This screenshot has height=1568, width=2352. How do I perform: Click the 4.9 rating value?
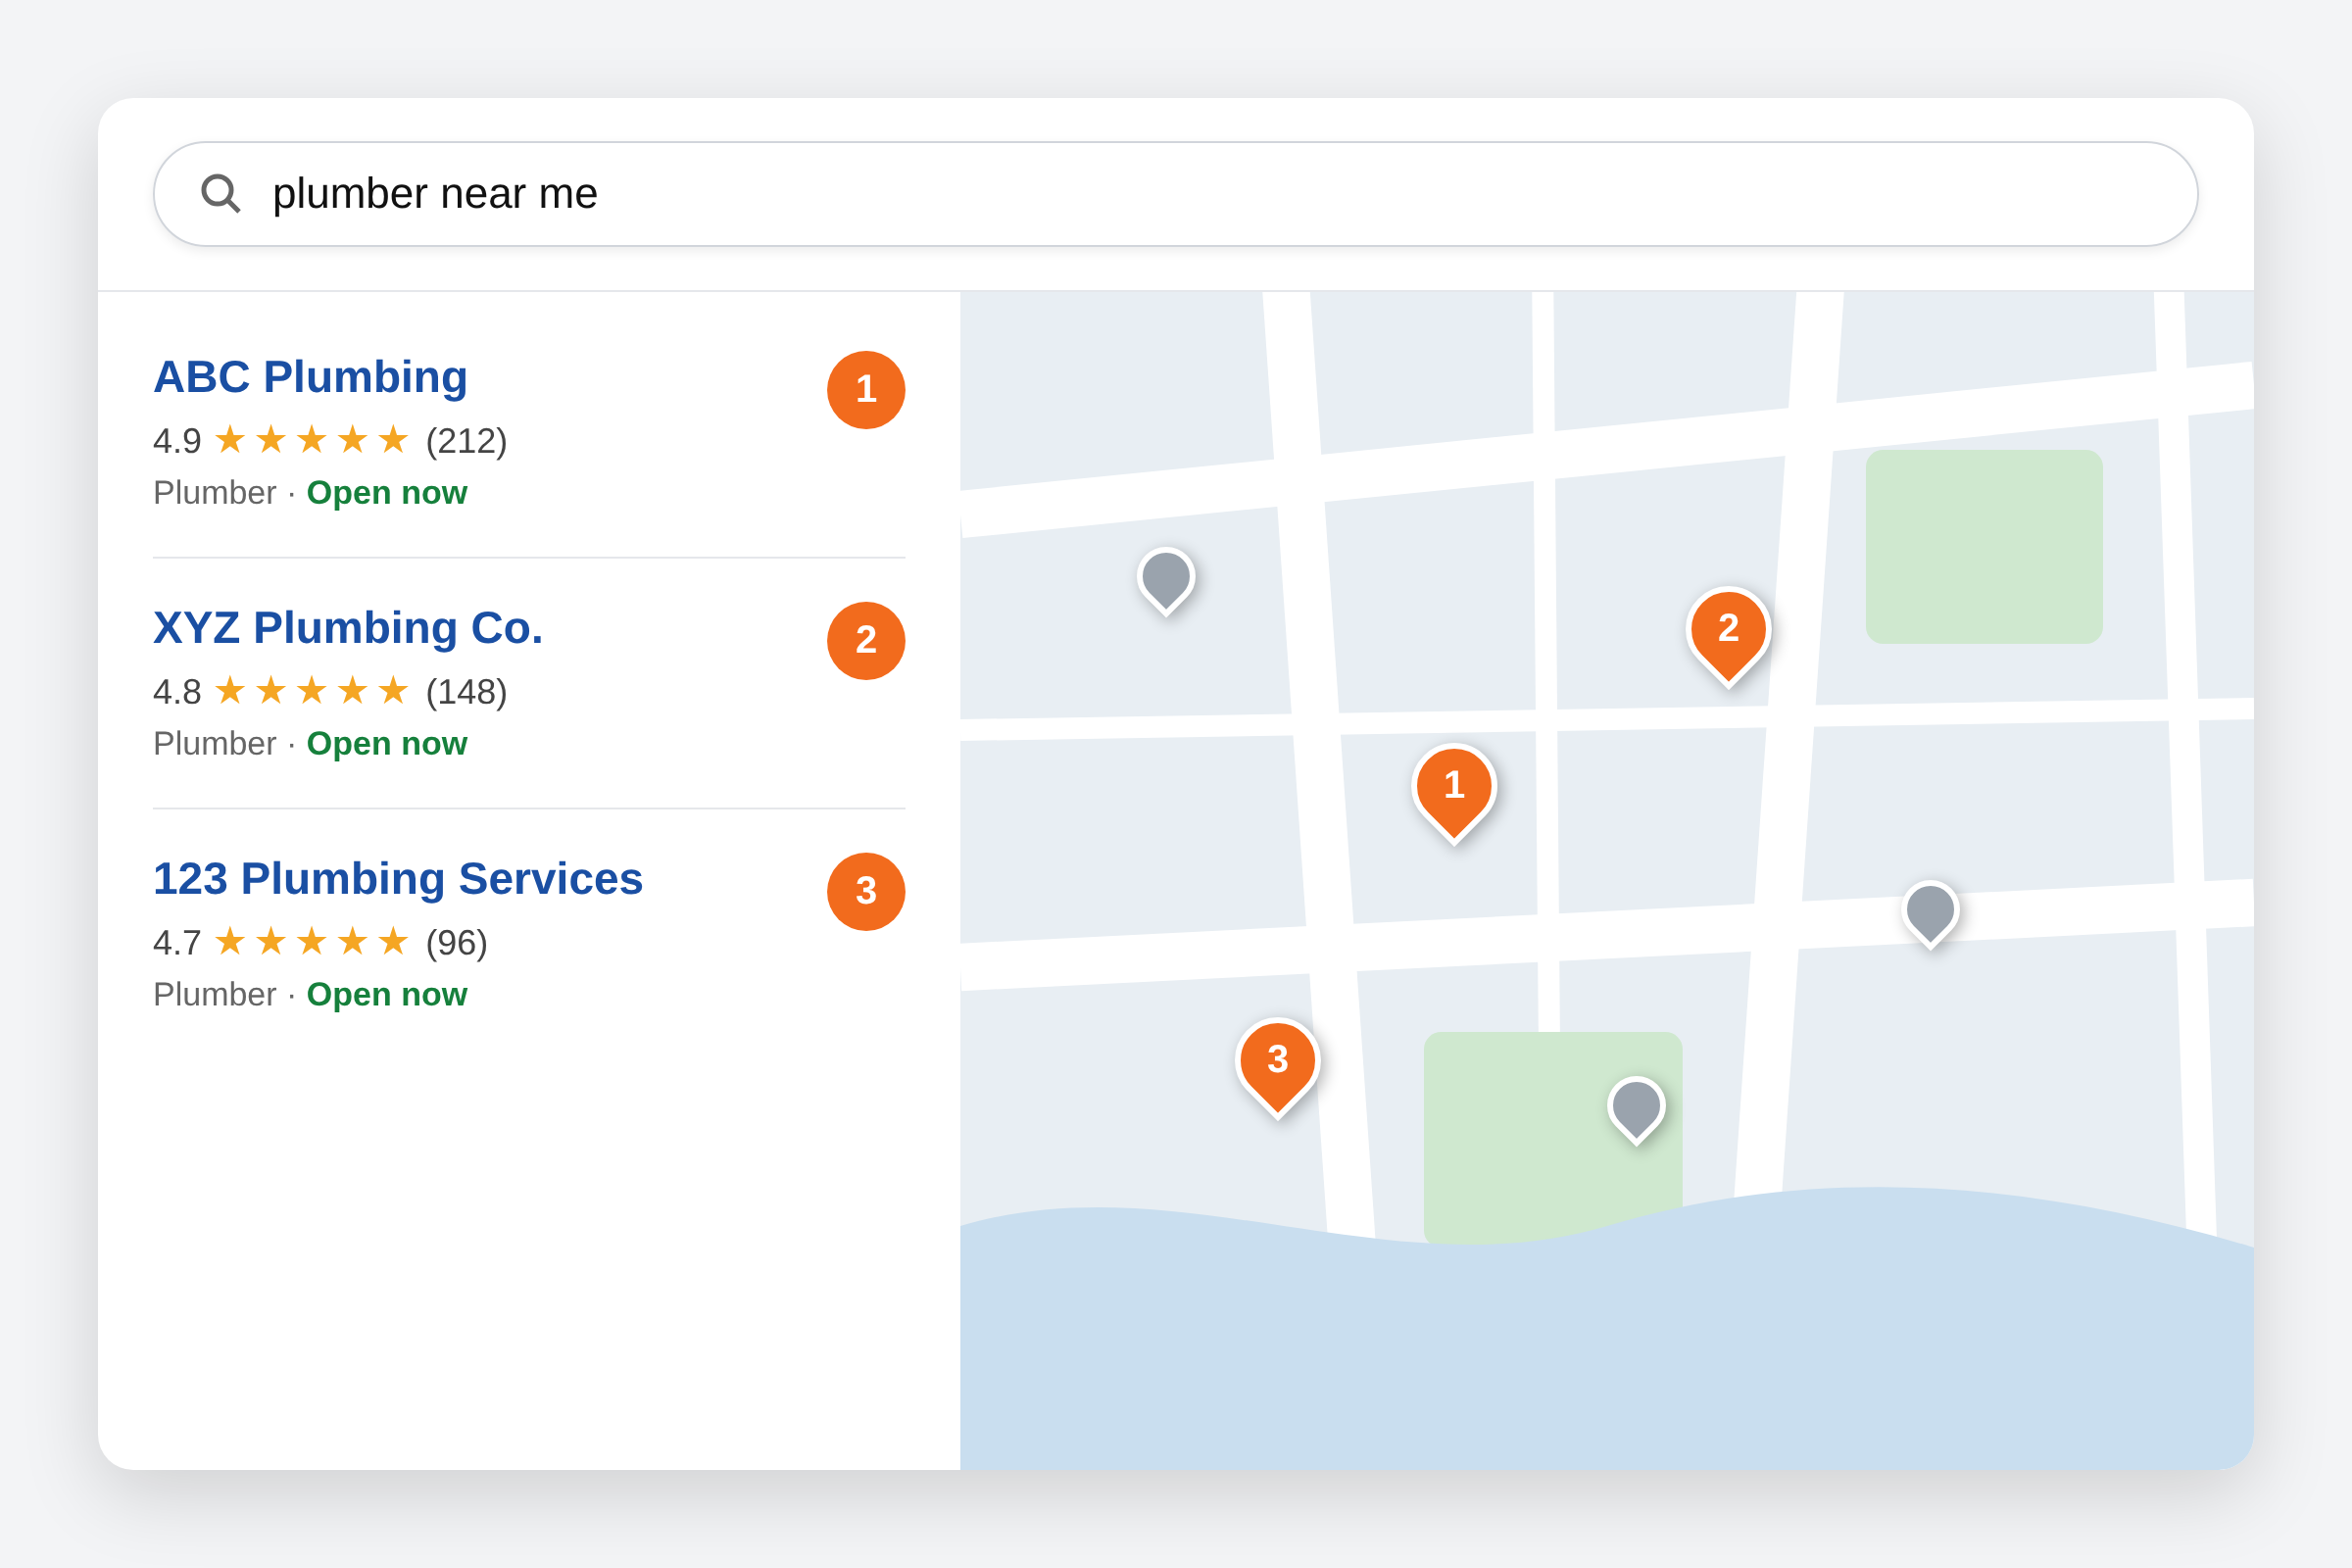click(177, 441)
